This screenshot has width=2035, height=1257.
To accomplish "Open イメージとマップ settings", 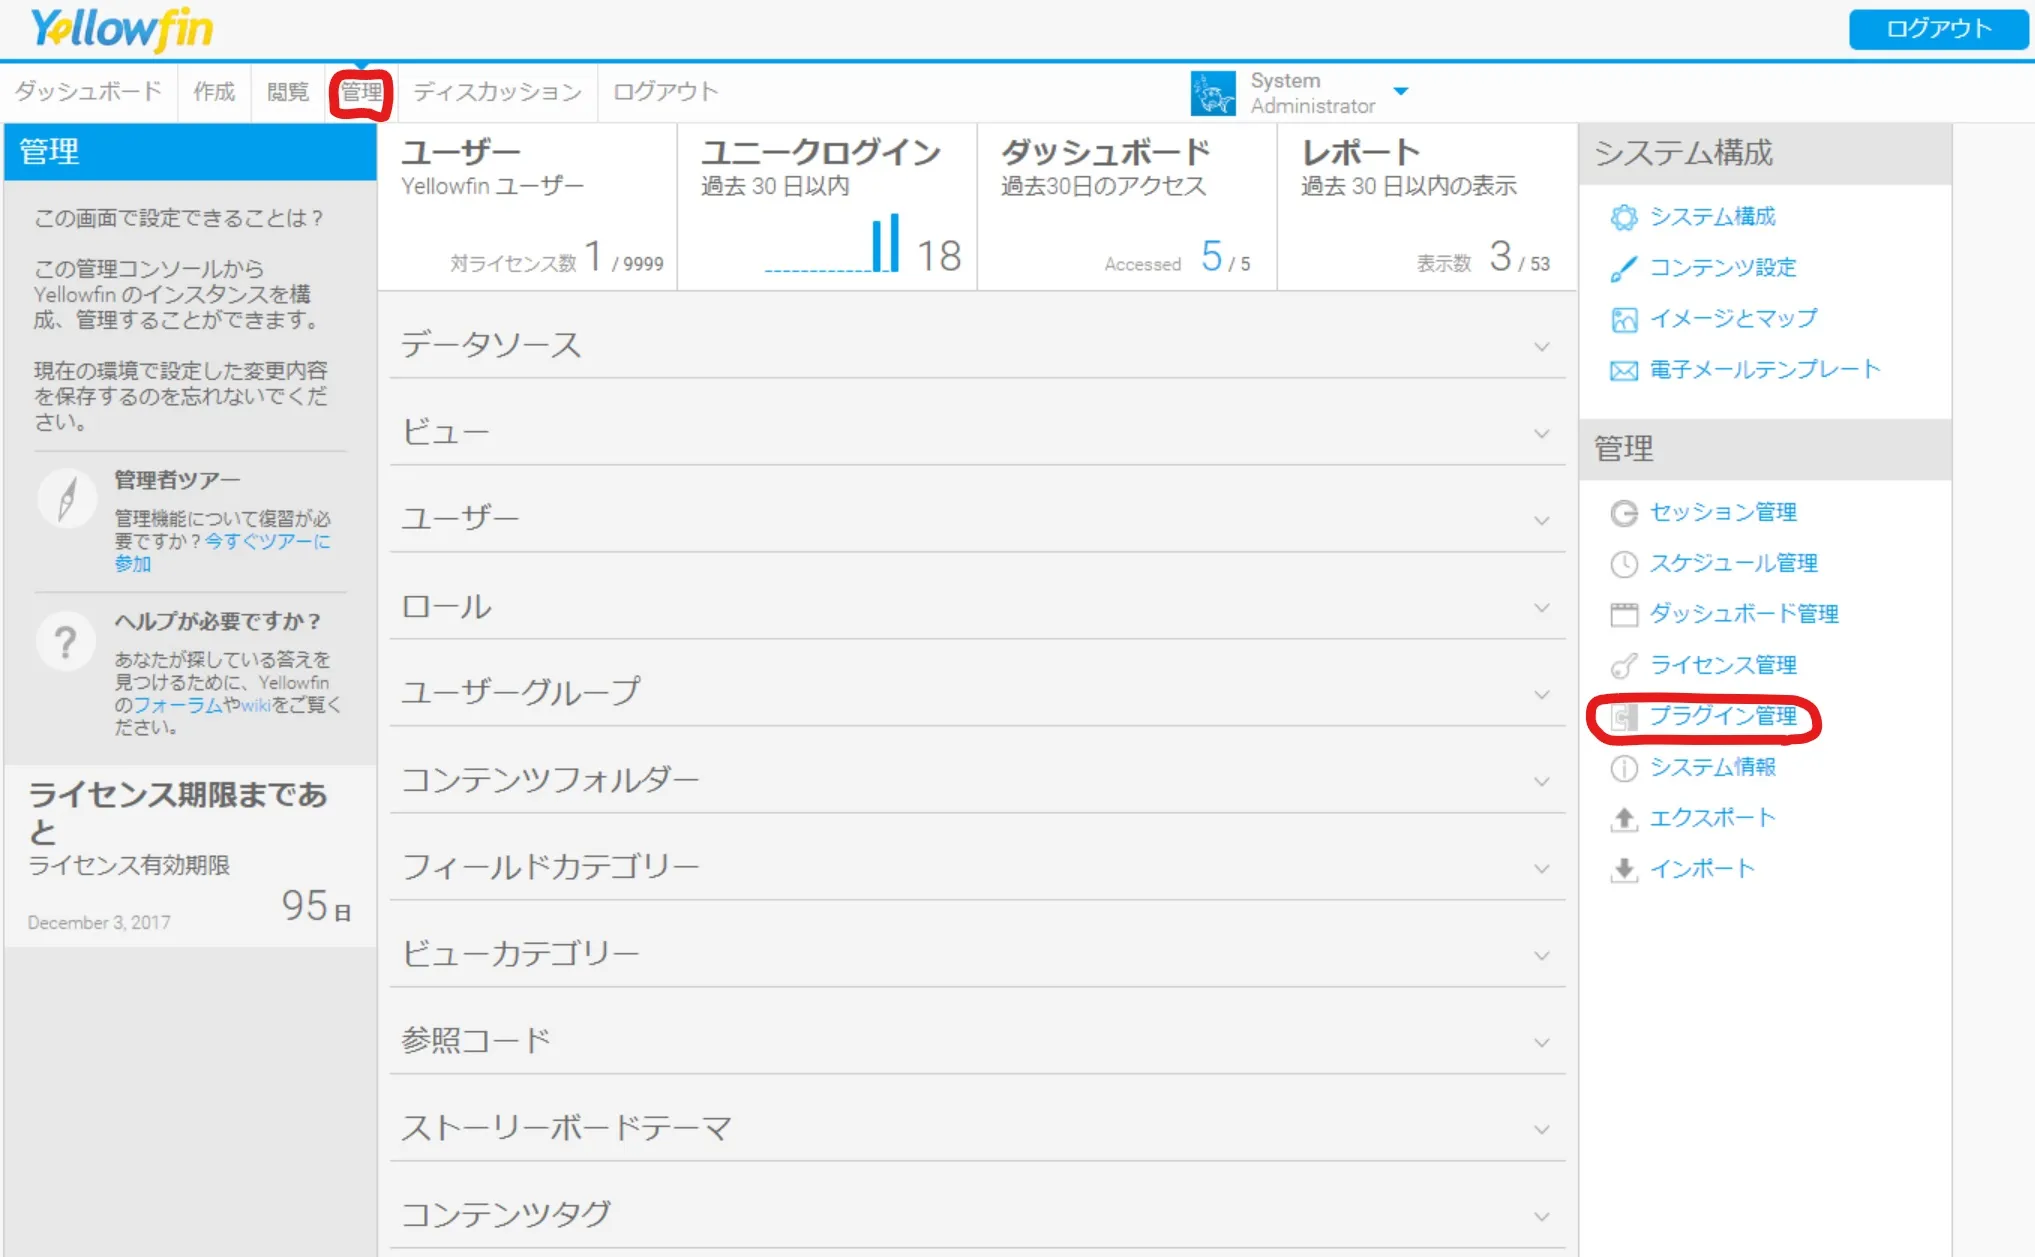I will (1625, 319).
